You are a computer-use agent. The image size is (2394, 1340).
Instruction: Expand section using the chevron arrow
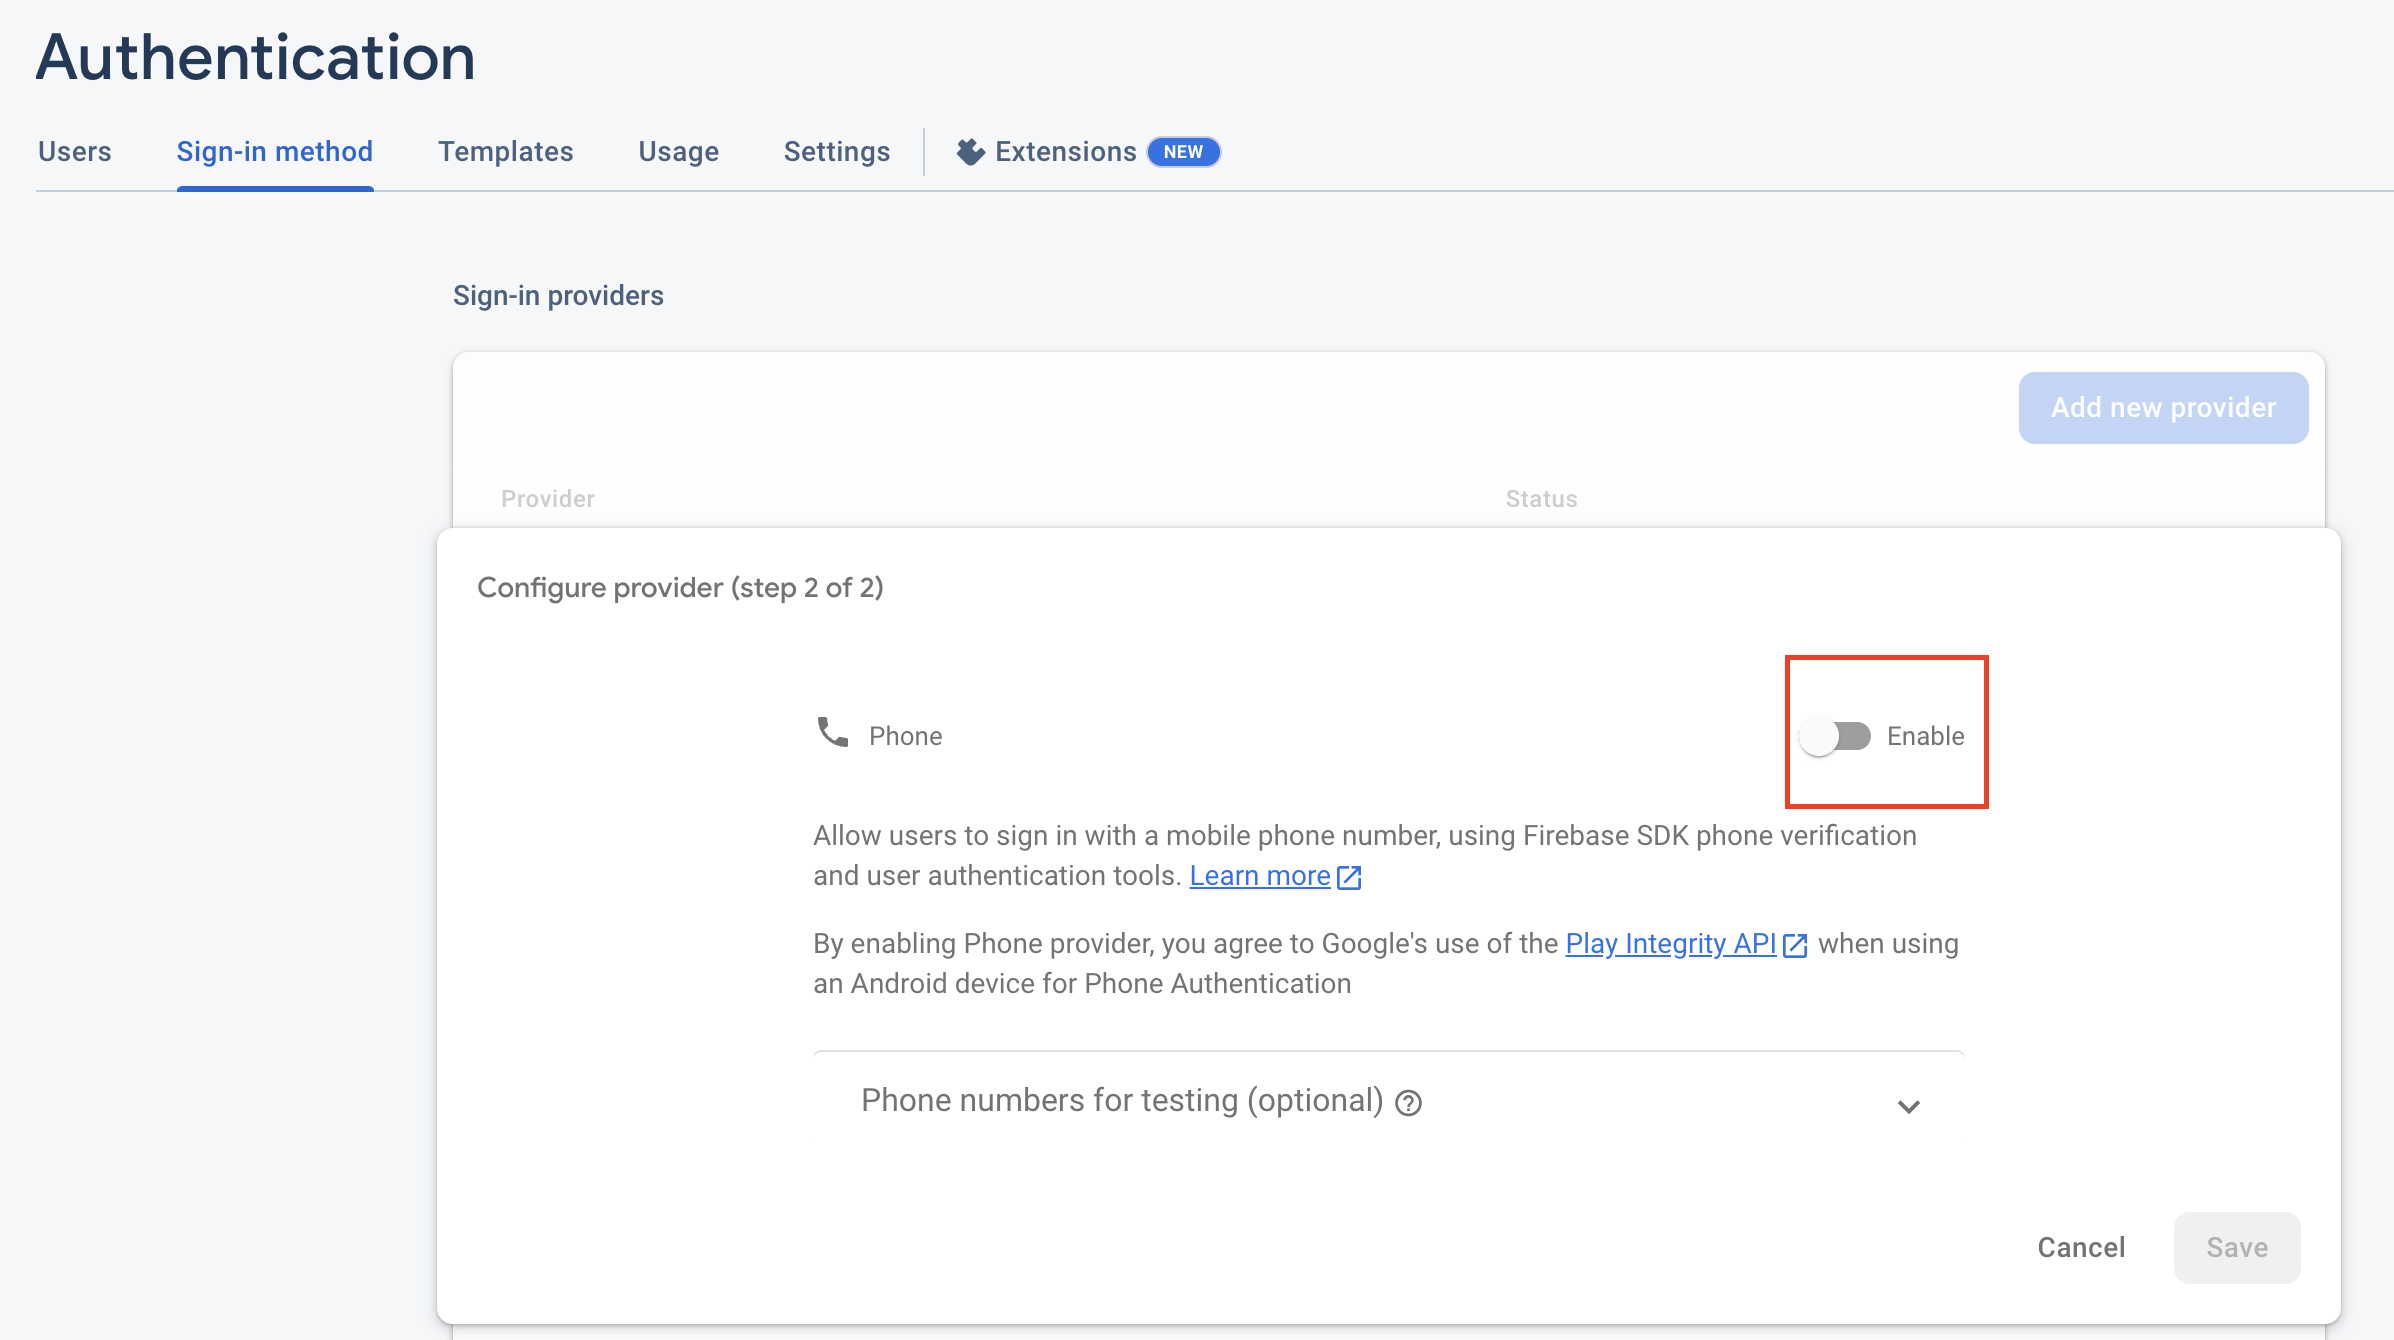(x=1908, y=1106)
